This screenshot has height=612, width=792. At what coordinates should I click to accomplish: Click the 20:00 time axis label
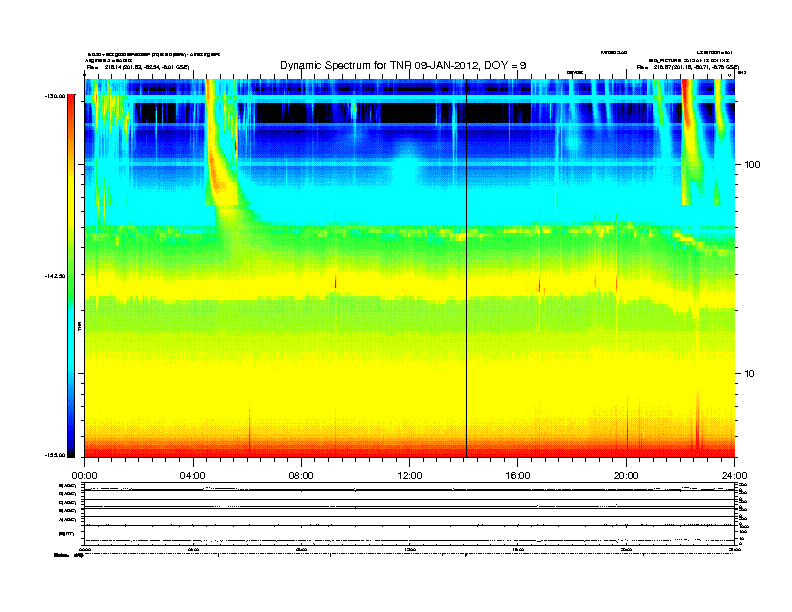(x=626, y=476)
